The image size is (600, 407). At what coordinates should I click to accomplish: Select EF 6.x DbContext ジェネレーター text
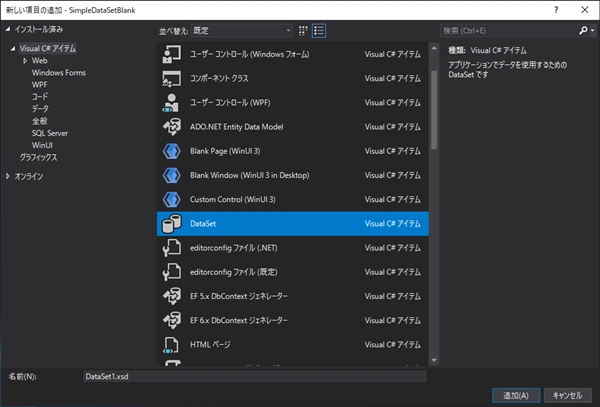tap(239, 321)
